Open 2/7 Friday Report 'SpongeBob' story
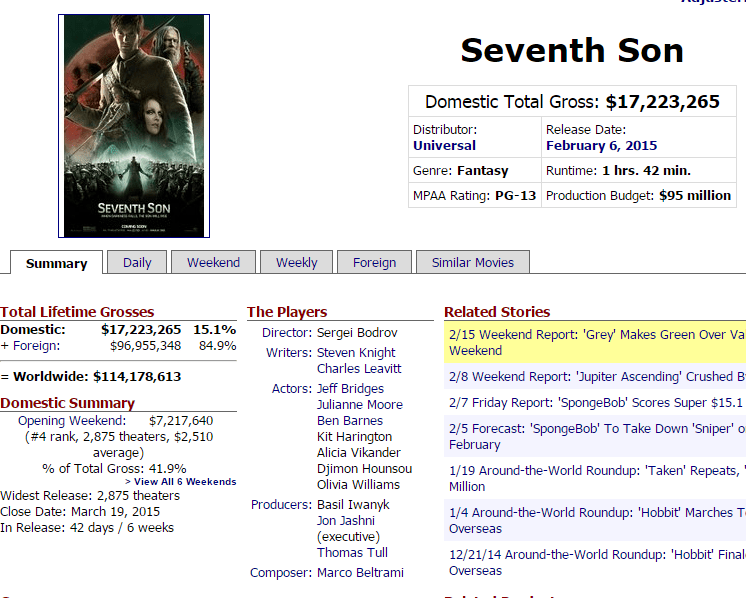Viewport: 746px width, 598px height. (x=596, y=403)
